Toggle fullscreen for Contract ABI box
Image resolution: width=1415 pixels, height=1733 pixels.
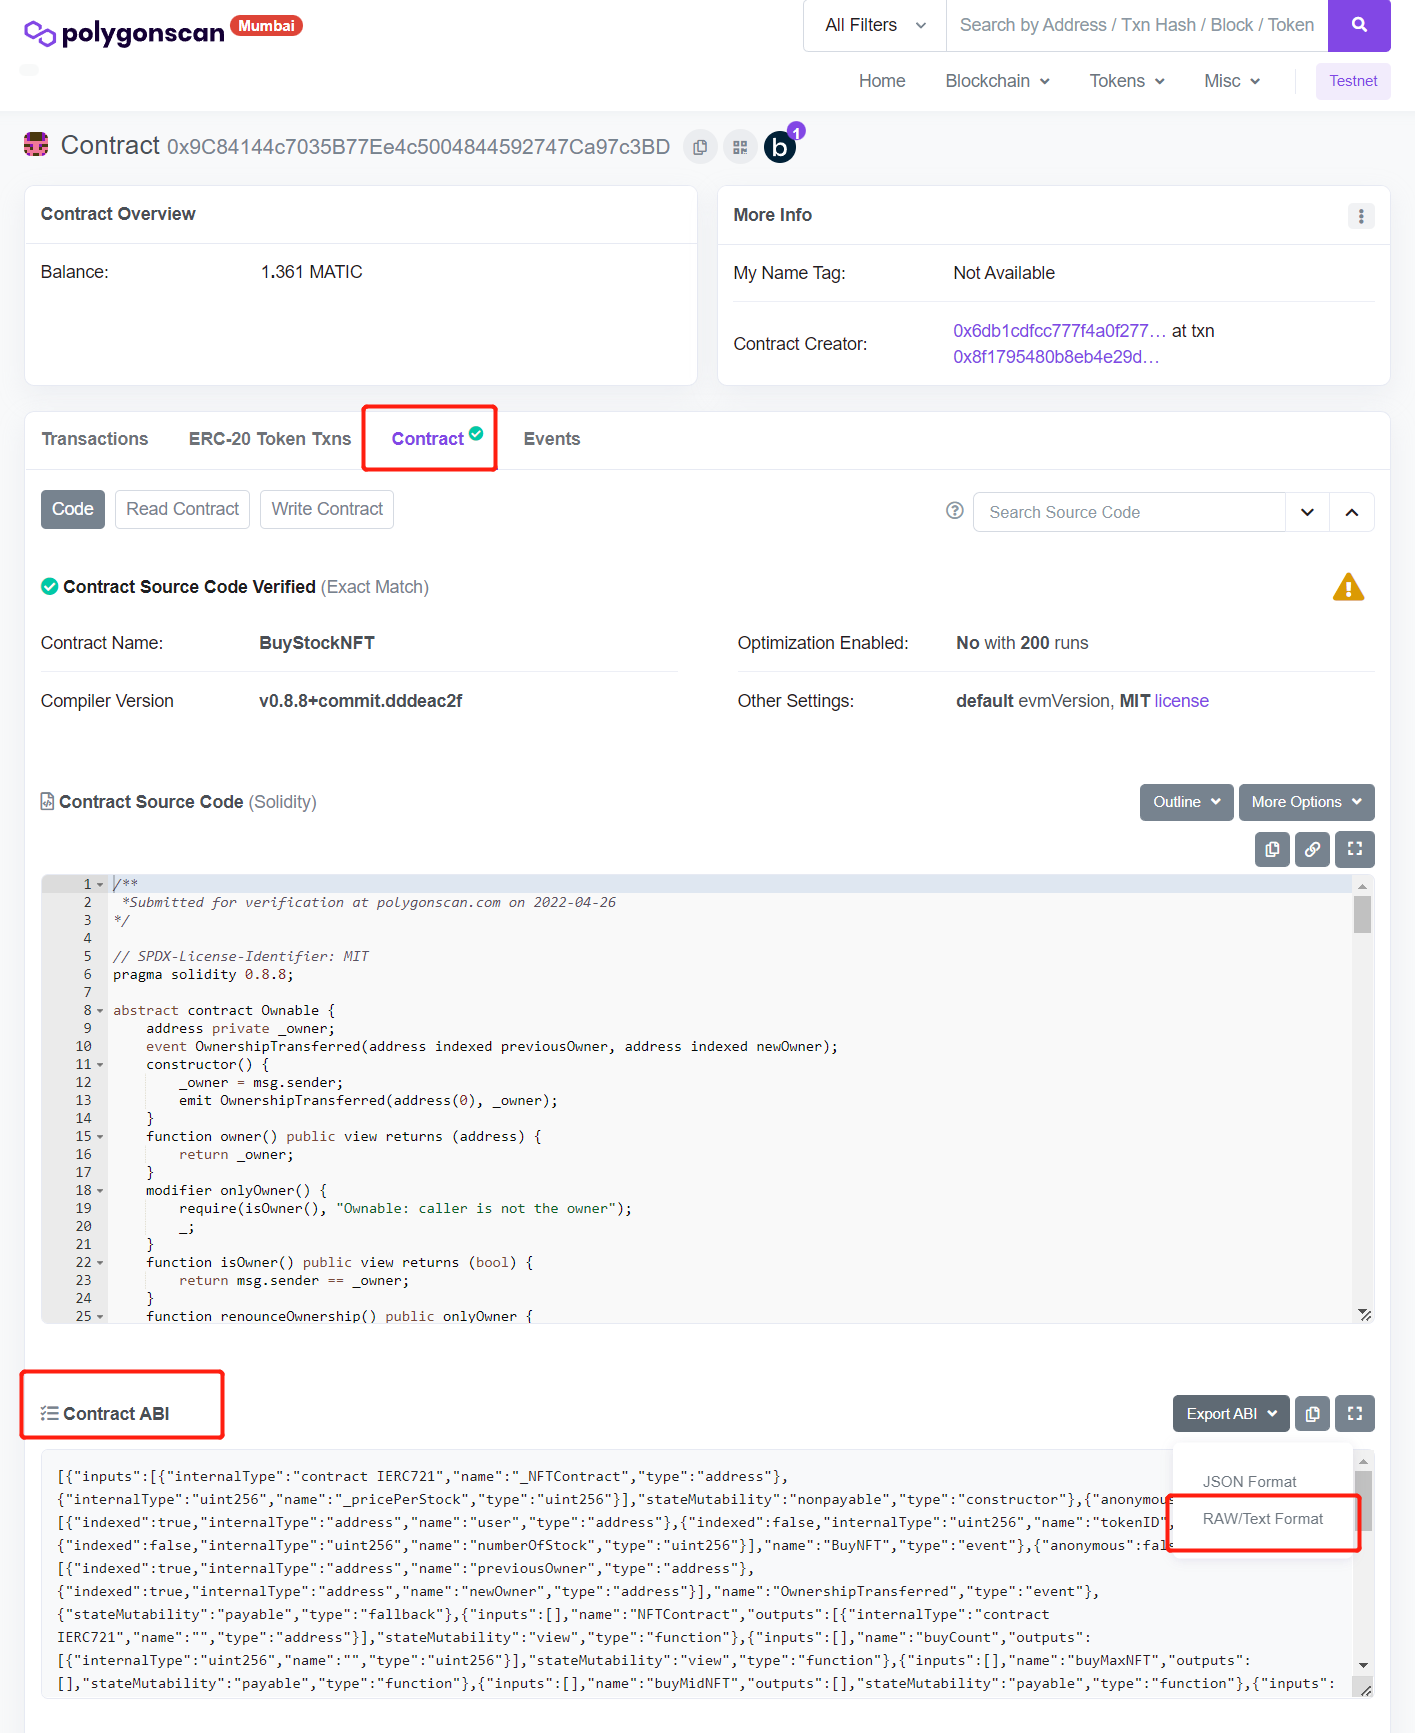1355,1414
